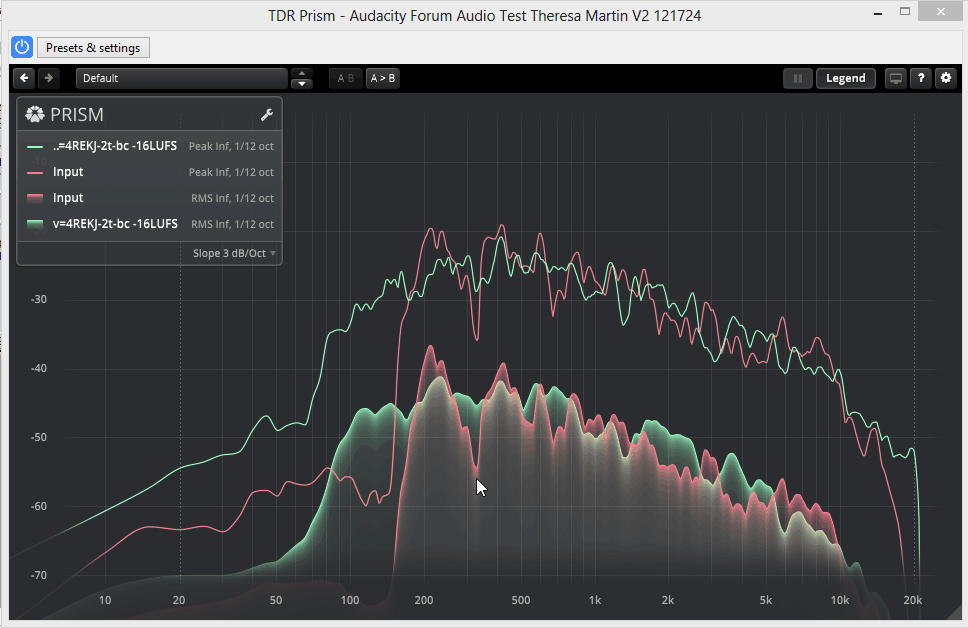Toggle the plugin power bypass button
This screenshot has width=968, height=628.
click(x=22, y=48)
